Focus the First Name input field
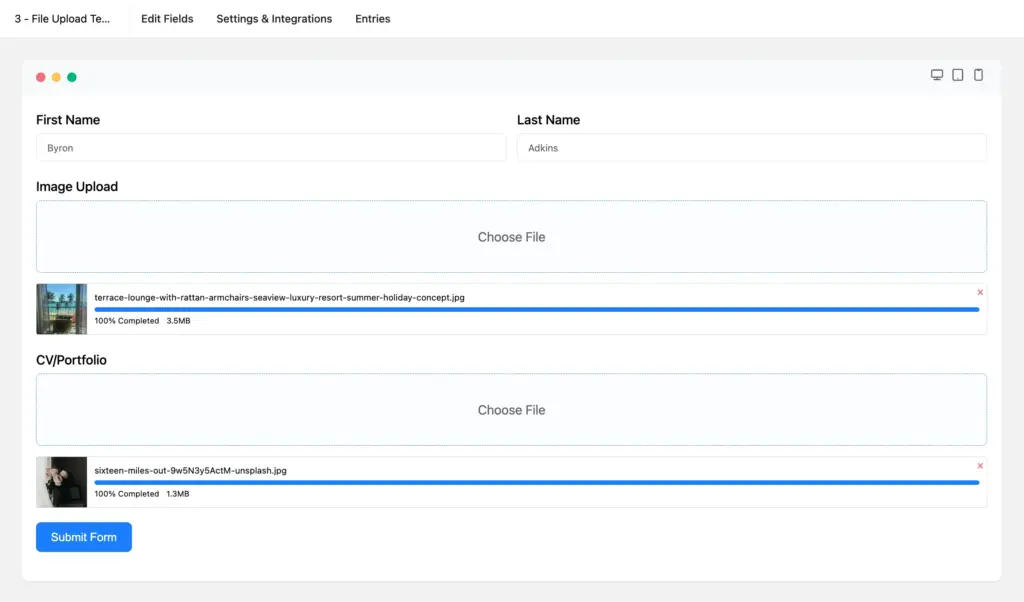Screen dimensions: 1024x602 click(x=271, y=147)
